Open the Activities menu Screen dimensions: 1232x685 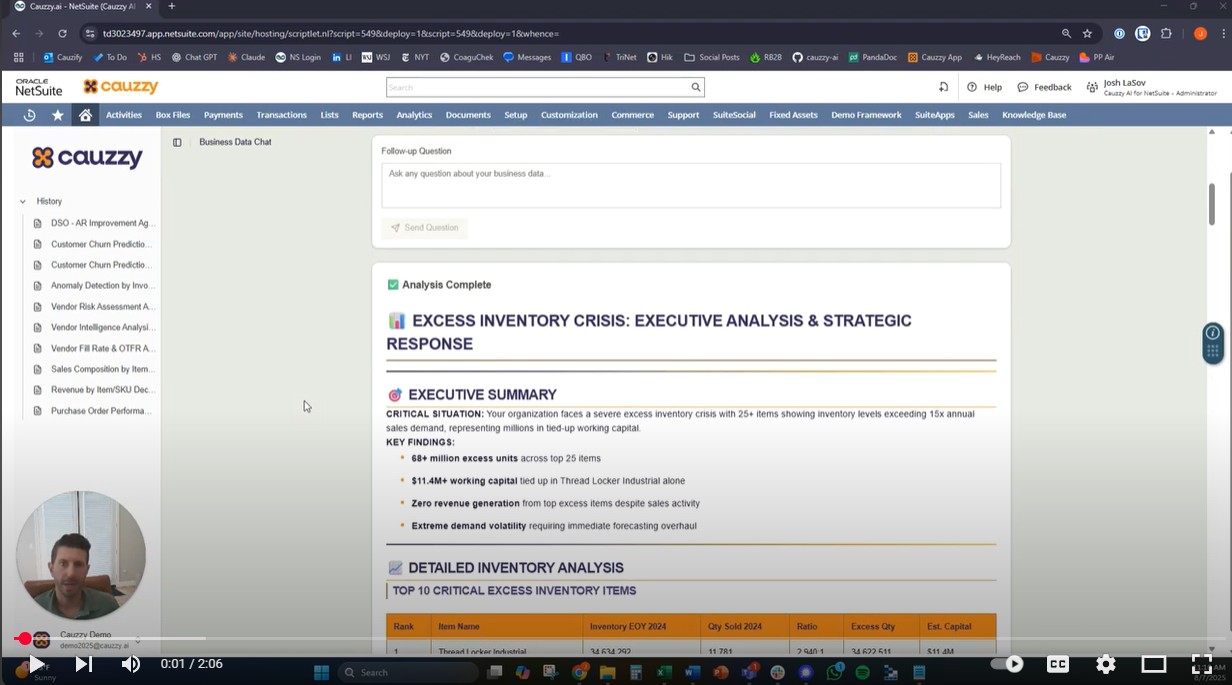coord(124,115)
